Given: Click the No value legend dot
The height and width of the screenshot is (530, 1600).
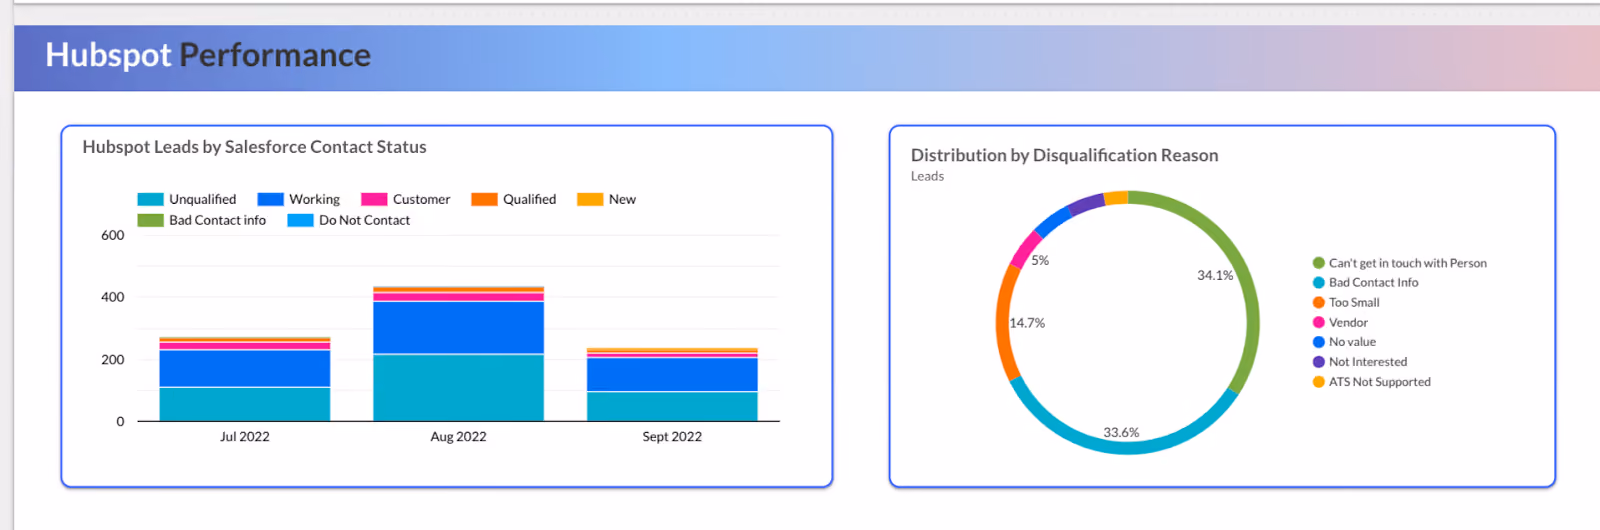Looking at the screenshot, I should pyautogui.click(x=1319, y=342).
